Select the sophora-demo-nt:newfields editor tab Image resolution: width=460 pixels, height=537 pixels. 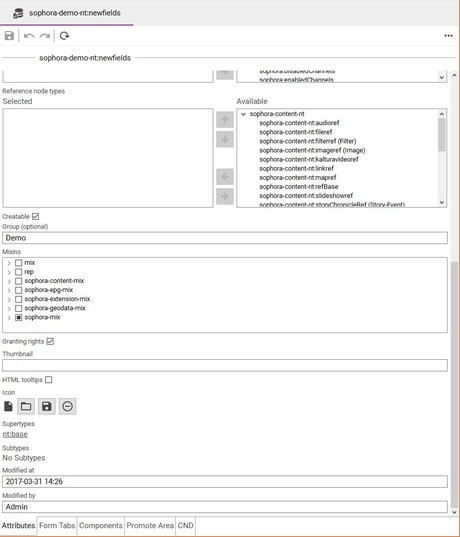click(x=67, y=13)
